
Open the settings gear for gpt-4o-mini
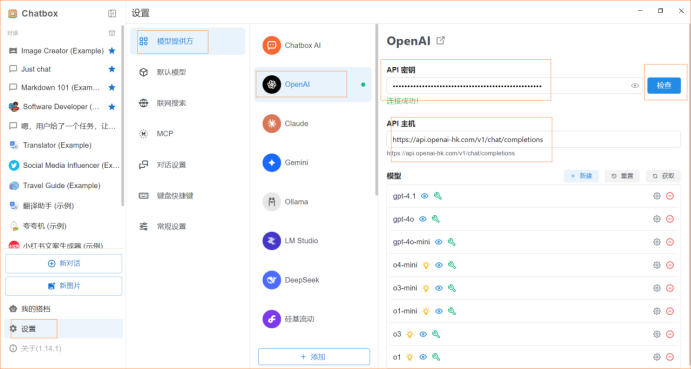pyautogui.click(x=657, y=242)
